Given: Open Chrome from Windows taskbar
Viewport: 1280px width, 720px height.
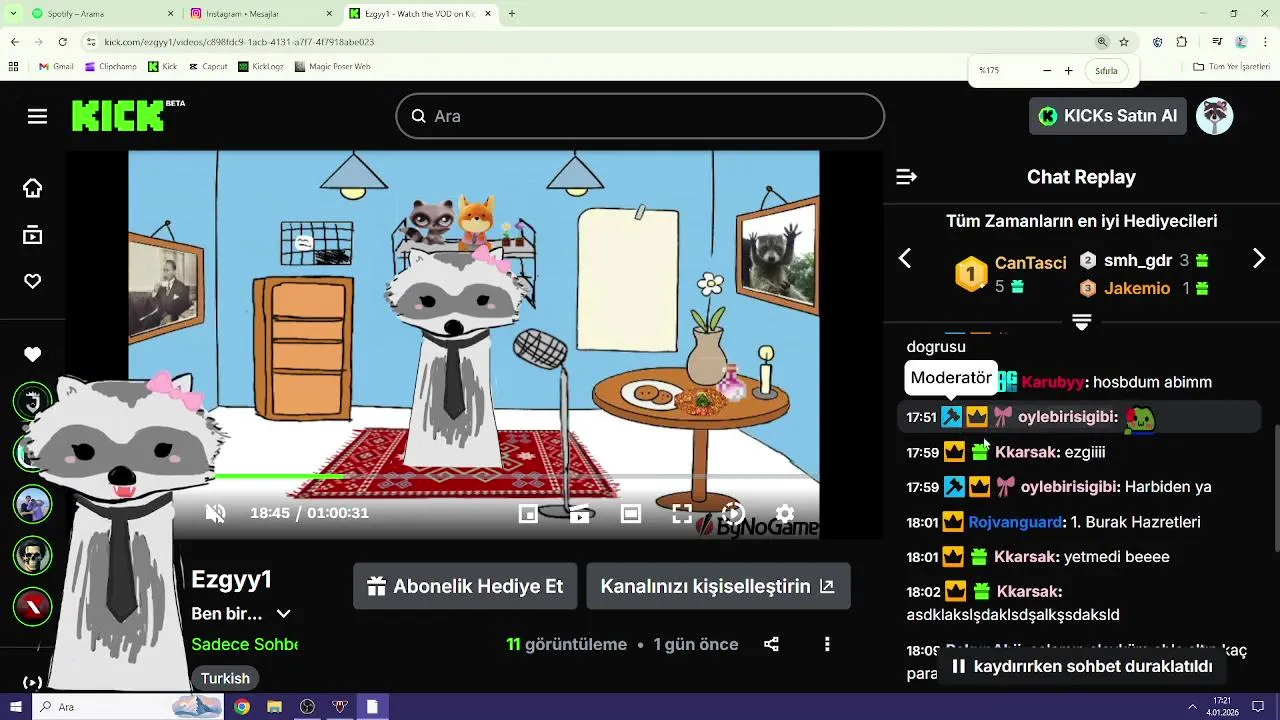Looking at the screenshot, I should click(x=242, y=707).
